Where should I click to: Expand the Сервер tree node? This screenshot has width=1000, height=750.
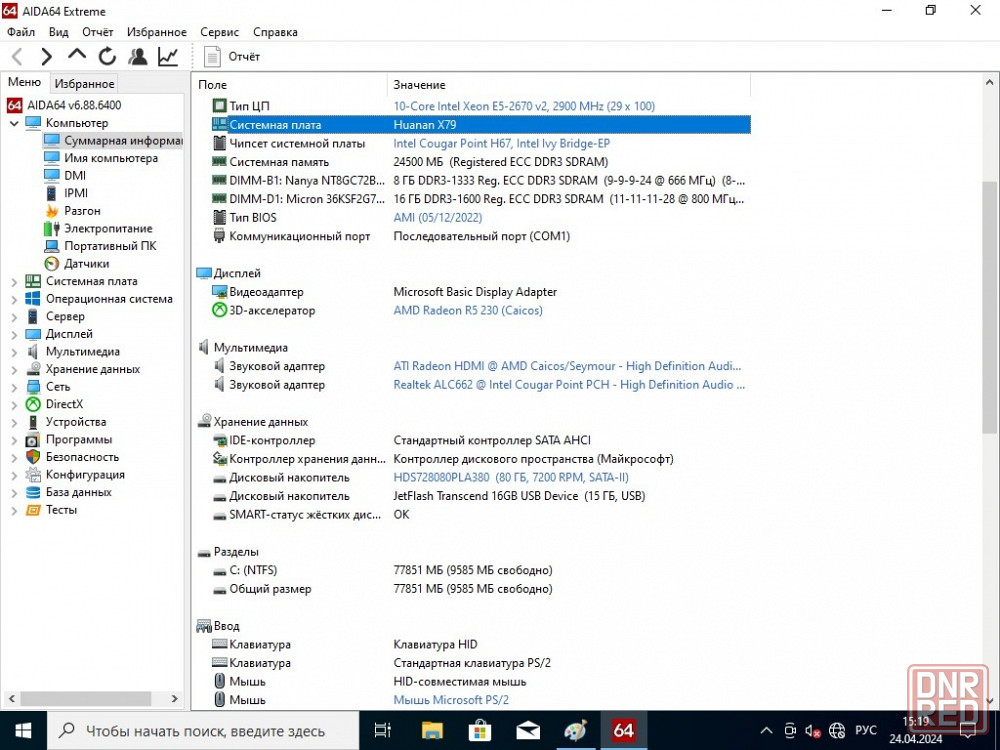[x=14, y=316]
